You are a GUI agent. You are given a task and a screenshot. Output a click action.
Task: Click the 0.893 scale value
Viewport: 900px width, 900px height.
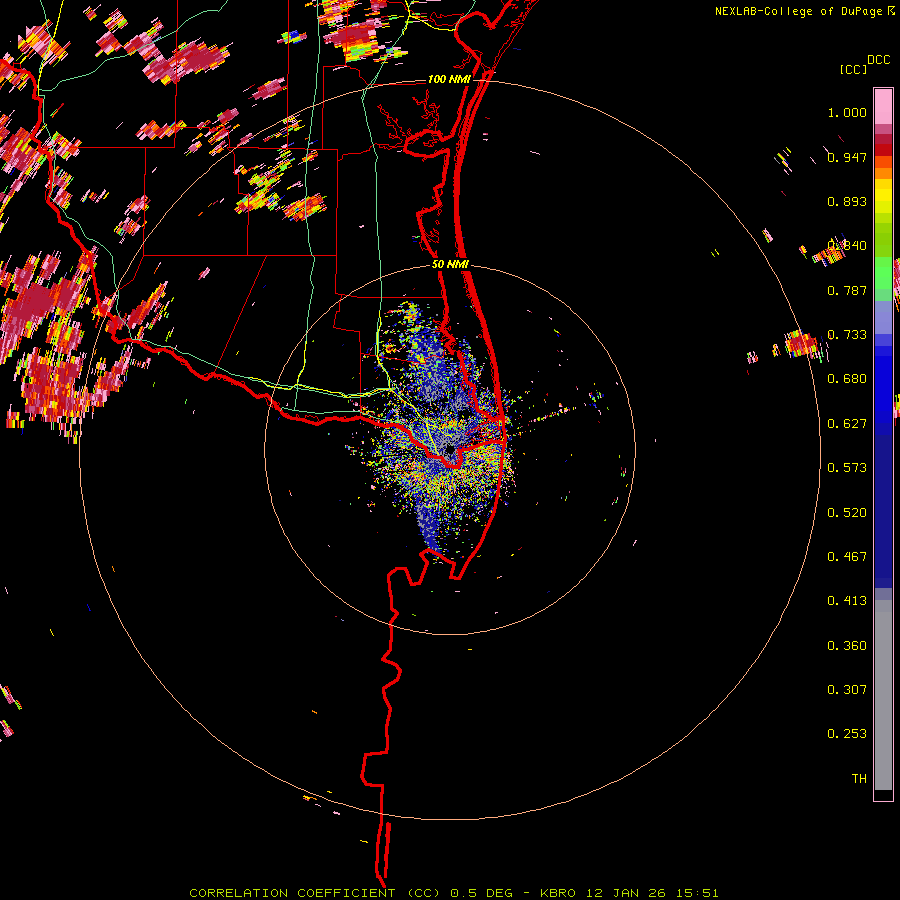[x=847, y=201]
